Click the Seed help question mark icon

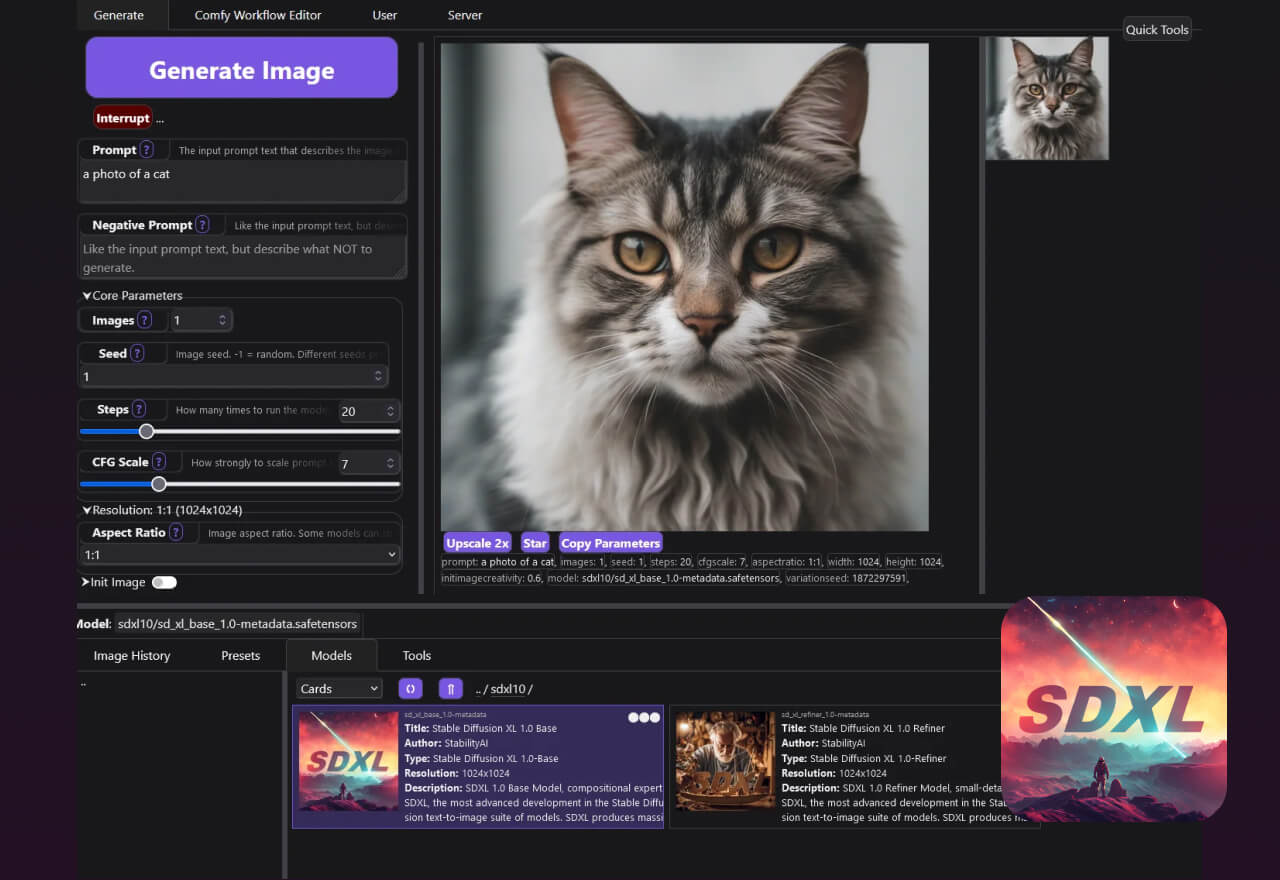point(137,353)
